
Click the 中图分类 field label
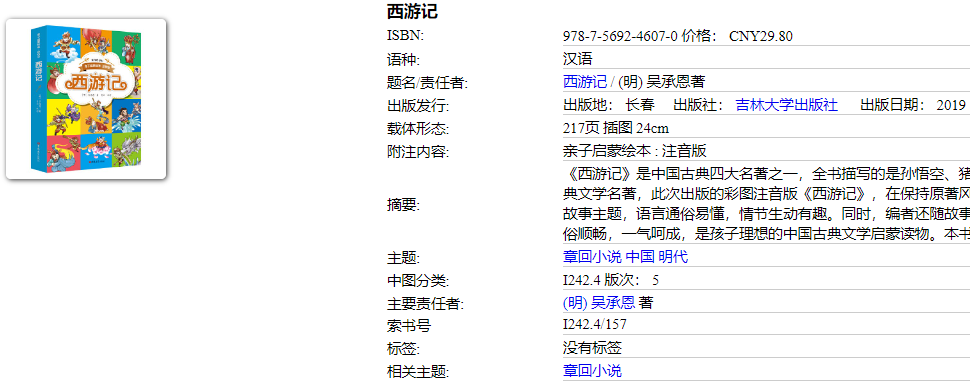418,281
